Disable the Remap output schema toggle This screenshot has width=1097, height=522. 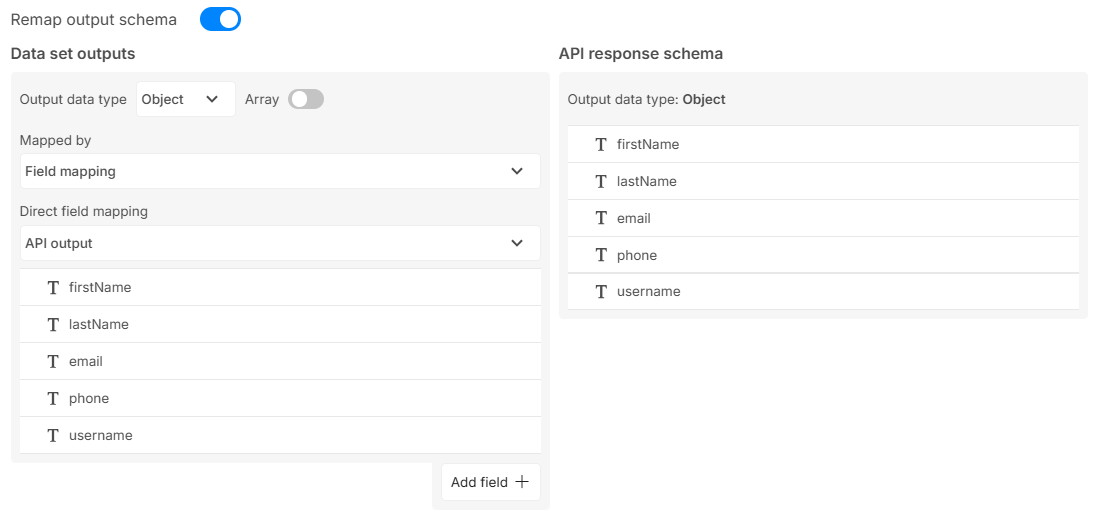coord(220,19)
